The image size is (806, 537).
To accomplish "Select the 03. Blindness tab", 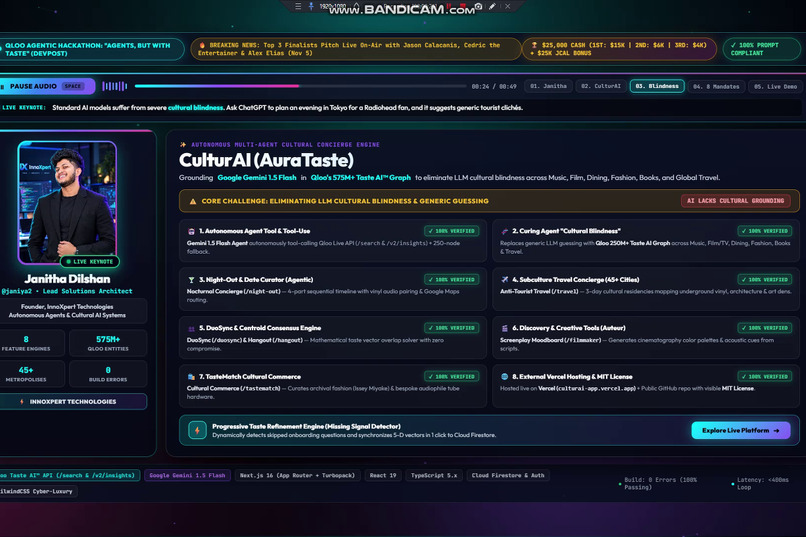I will click(x=657, y=86).
